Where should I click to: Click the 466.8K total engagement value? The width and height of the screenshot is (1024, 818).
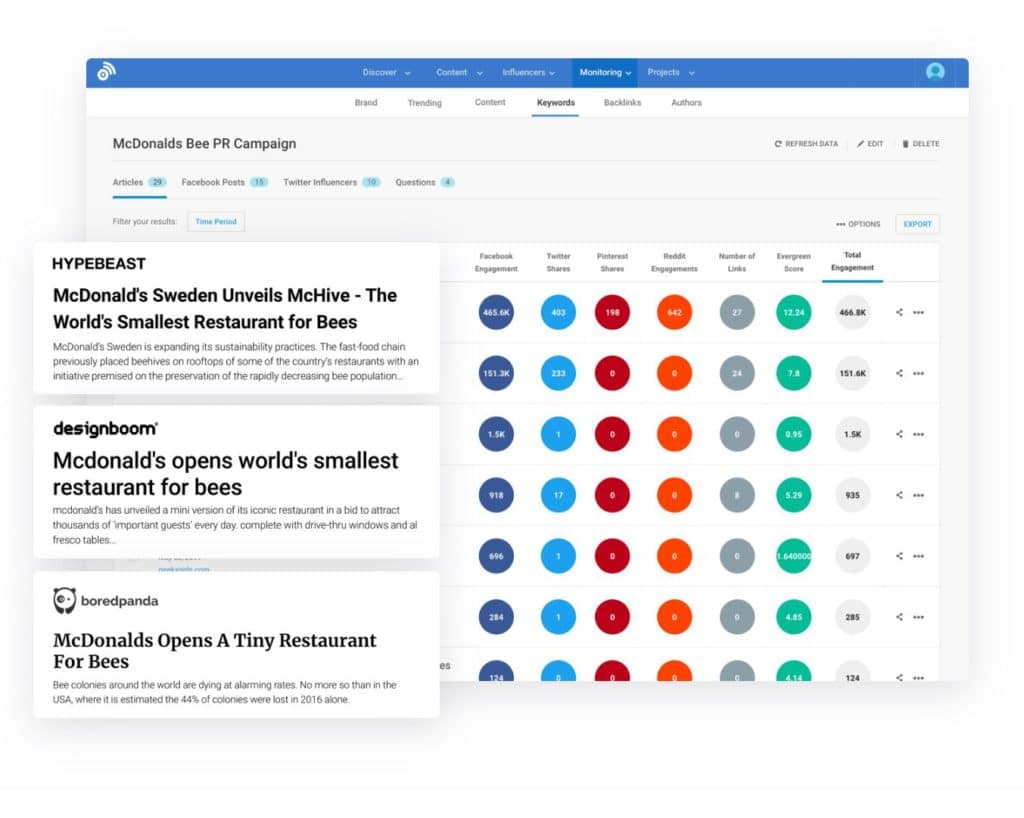852,312
